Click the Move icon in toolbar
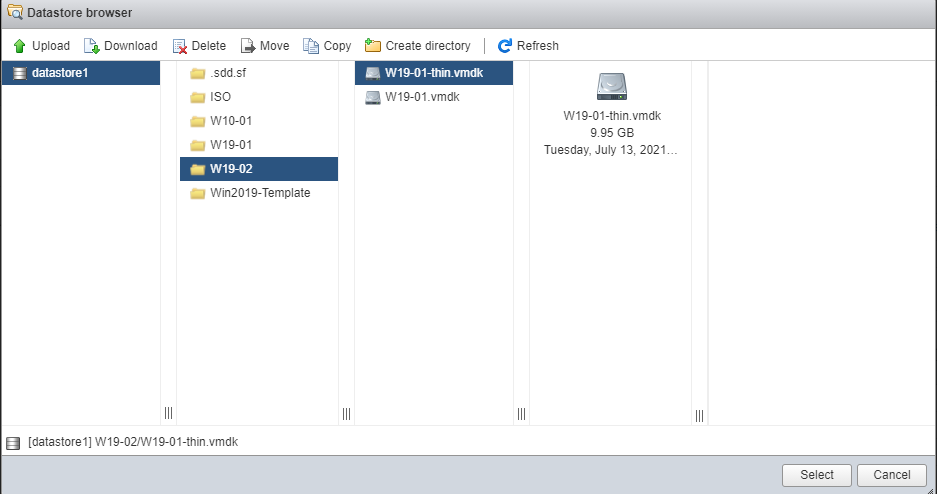The height and width of the screenshot is (494, 937). point(248,46)
